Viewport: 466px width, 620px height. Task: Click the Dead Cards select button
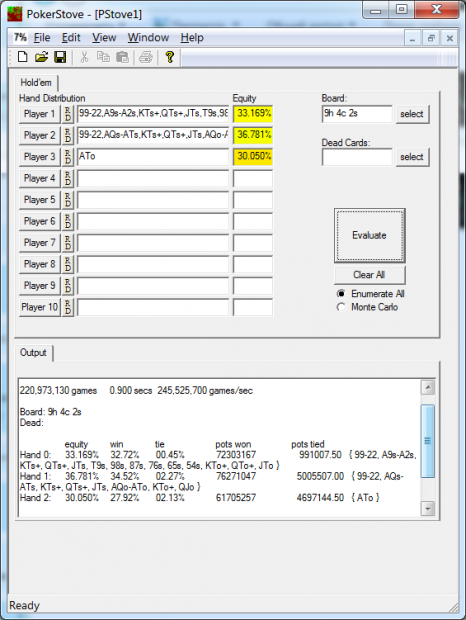point(412,157)
